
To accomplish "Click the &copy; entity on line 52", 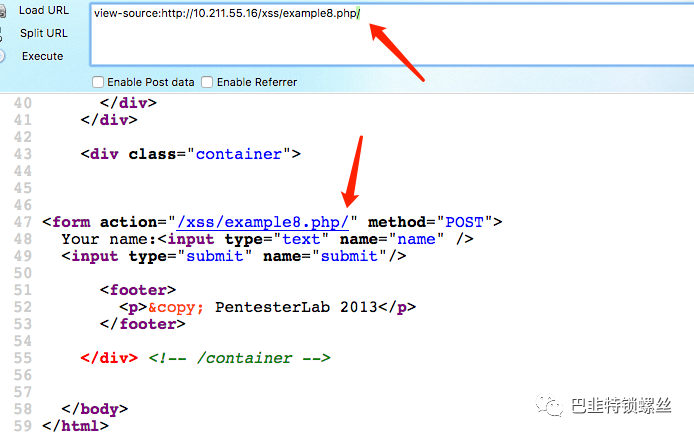I will [x=176, y=307].
